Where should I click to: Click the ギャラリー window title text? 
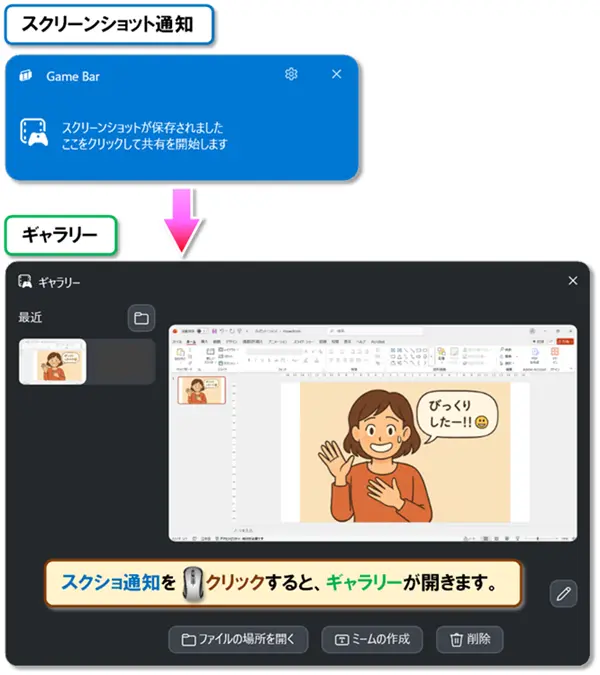pos(59,282)
